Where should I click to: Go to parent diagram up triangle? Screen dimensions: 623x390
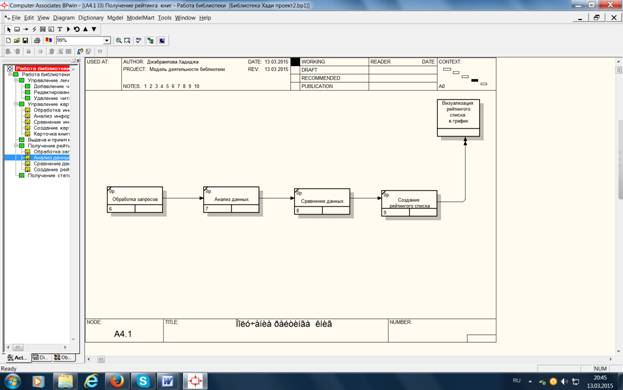[x=85, y=29]
